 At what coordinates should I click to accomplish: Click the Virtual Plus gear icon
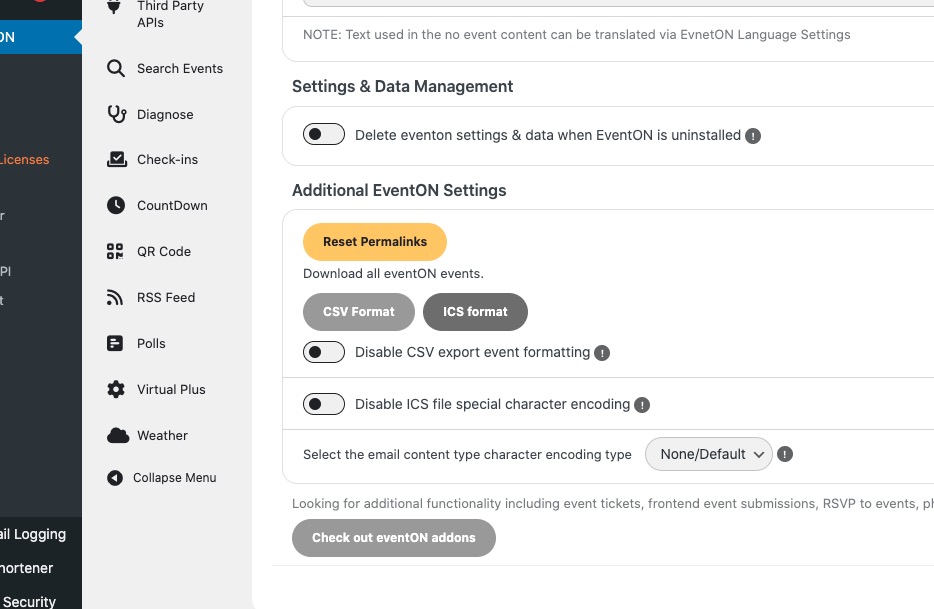click(x=116, y=390)
